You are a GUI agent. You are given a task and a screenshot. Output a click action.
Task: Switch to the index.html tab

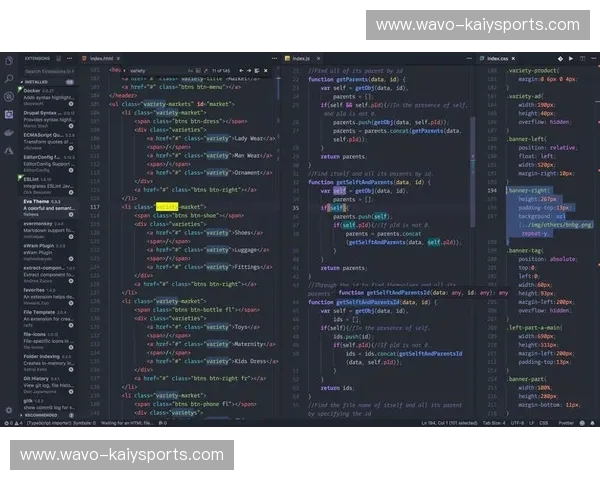[102, 59]
